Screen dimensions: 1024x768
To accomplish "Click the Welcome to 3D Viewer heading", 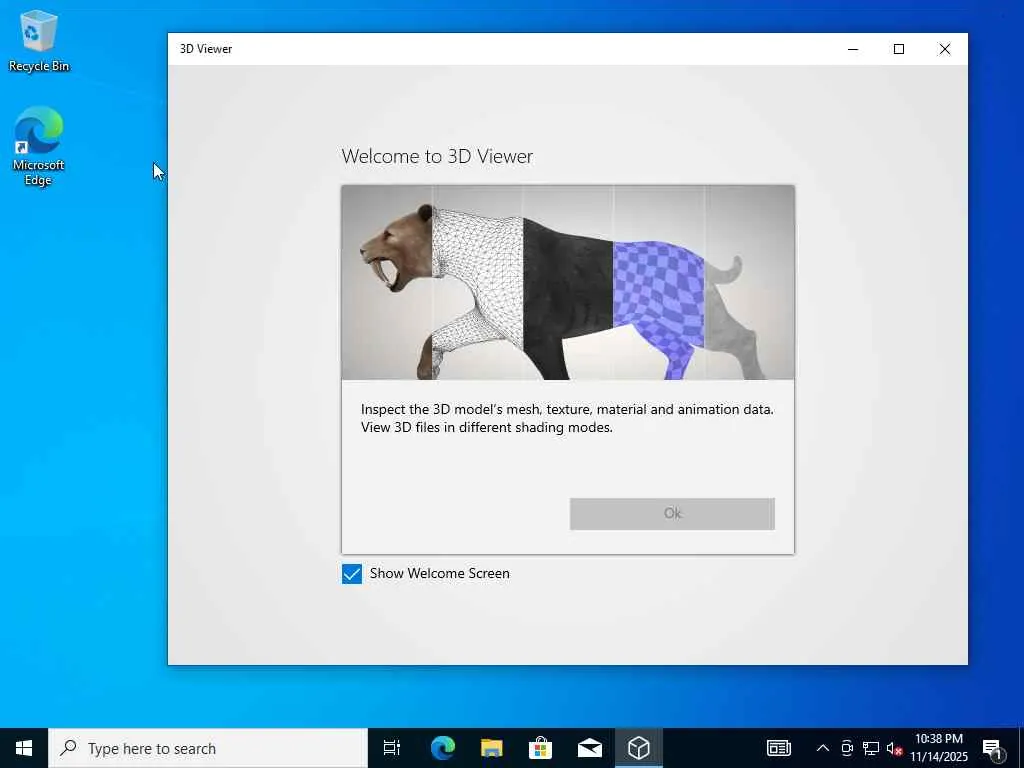I will (x=437, y=157).
